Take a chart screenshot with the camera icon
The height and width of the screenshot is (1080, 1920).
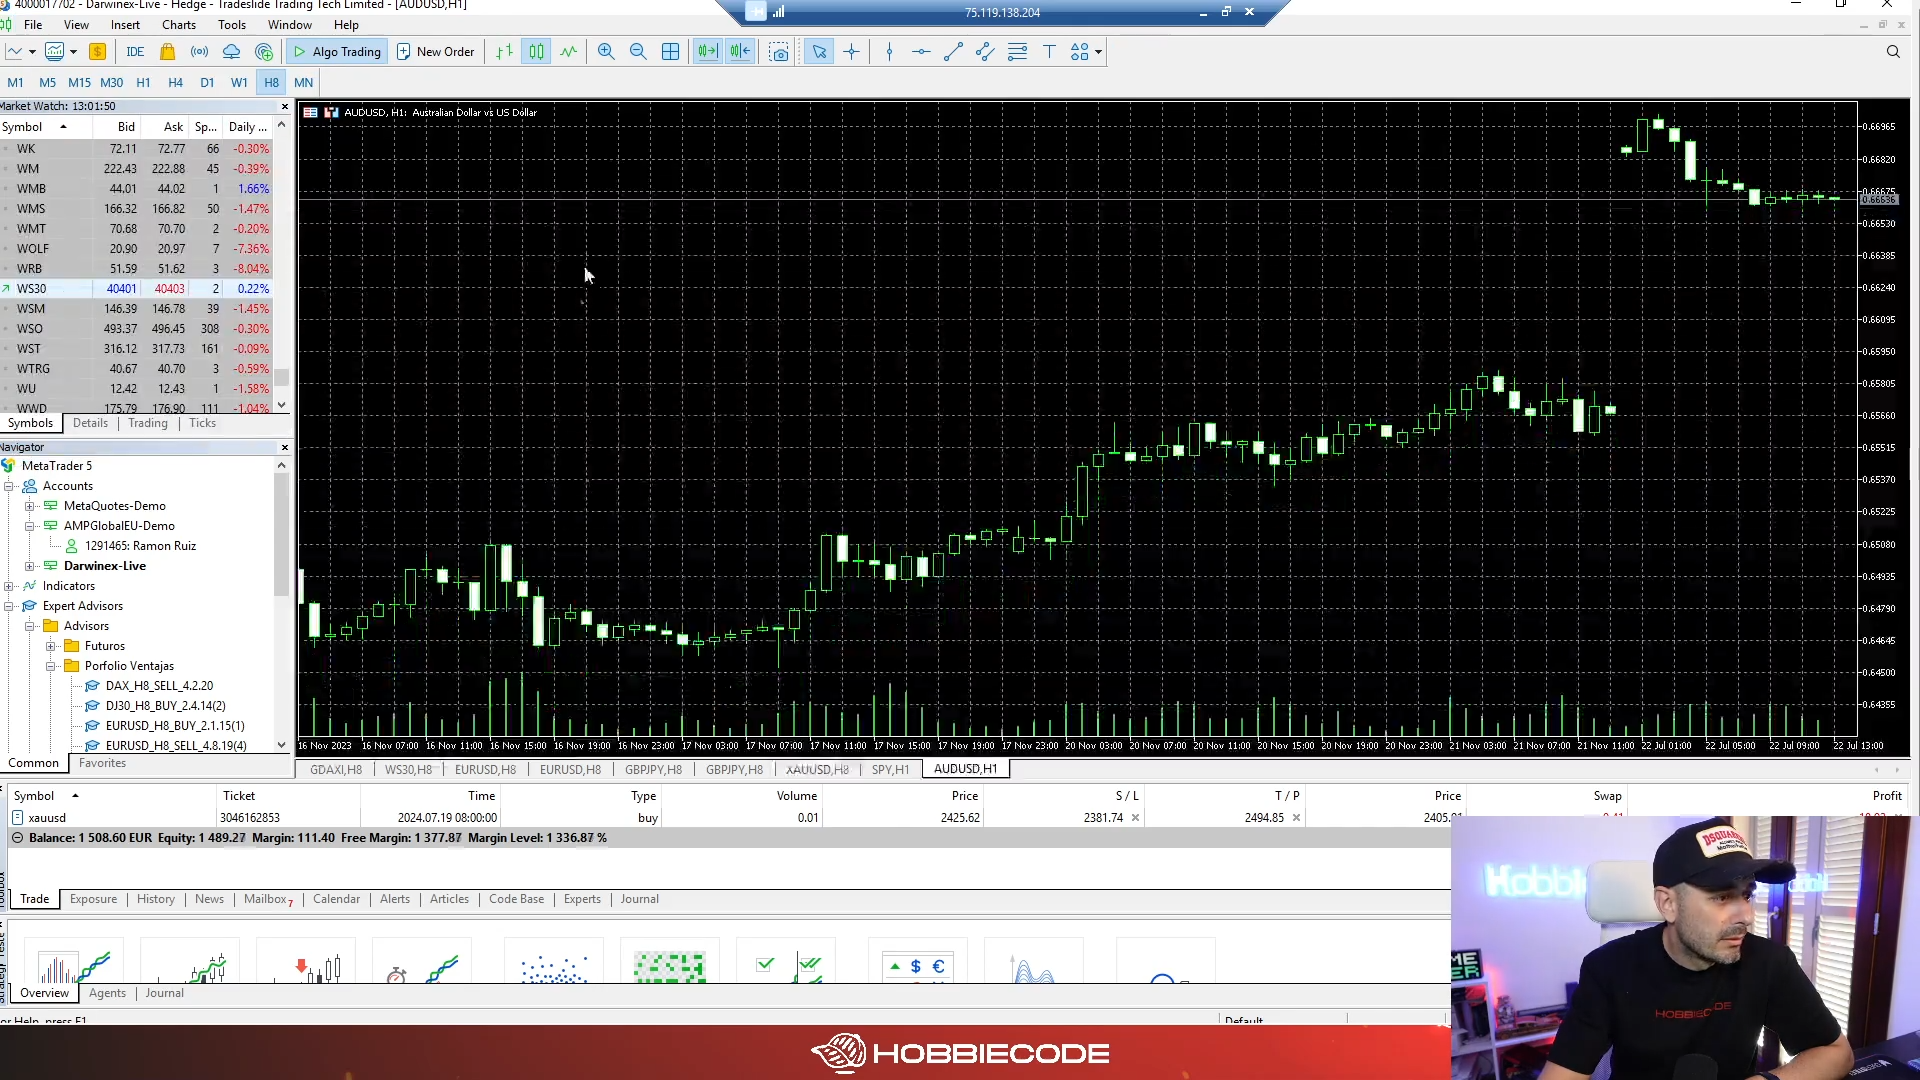tap(779, 52)
